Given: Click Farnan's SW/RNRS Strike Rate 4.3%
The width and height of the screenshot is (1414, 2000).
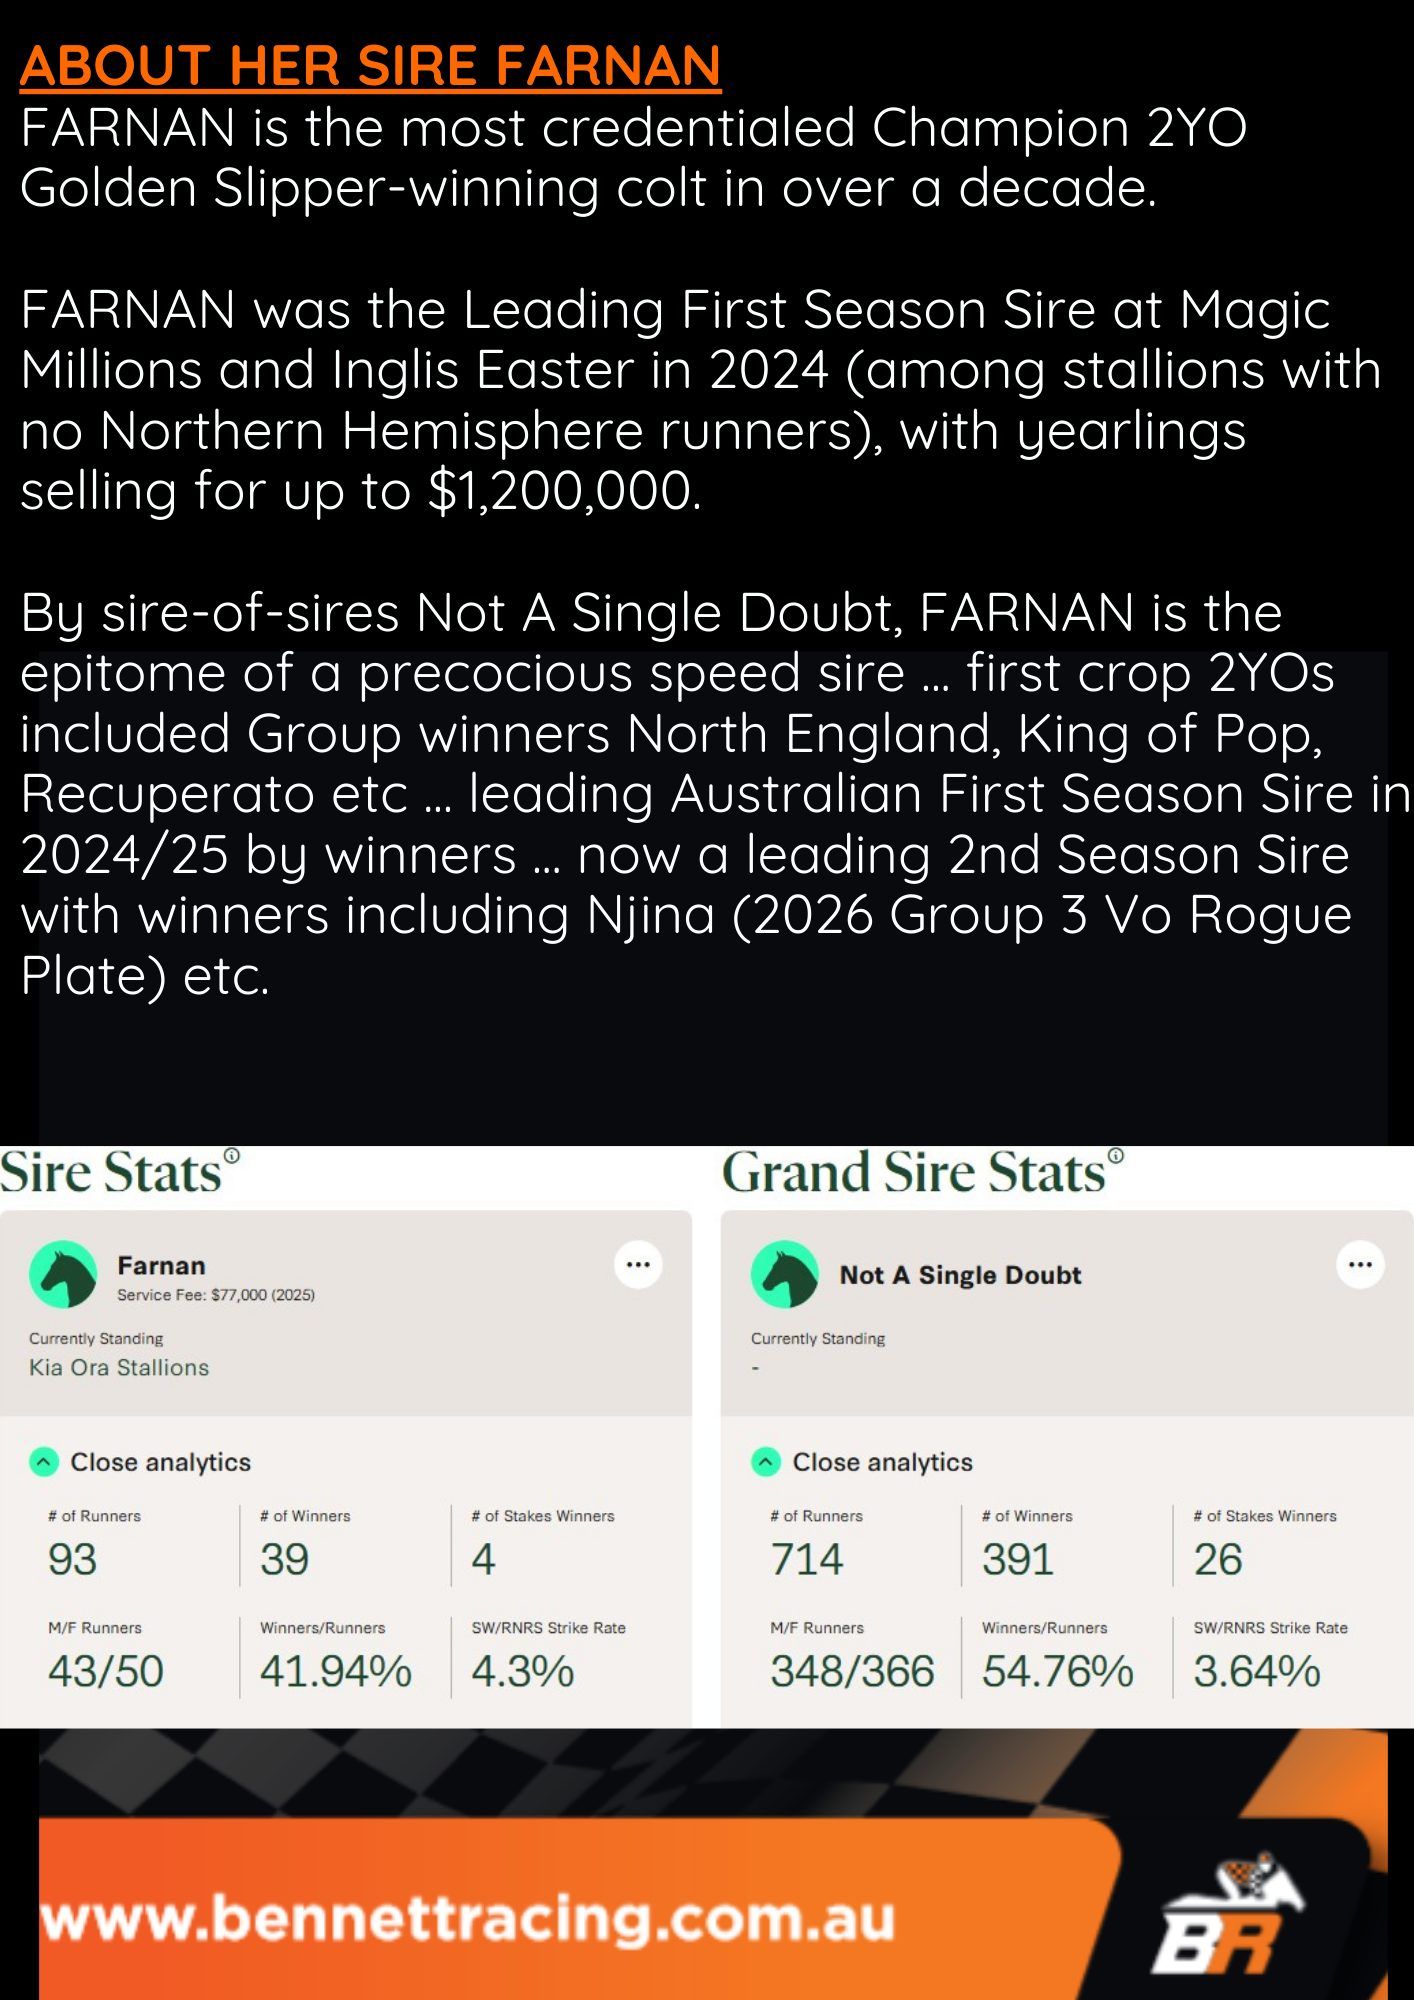Looking at the screenshot, I should tap(522, 1671).
